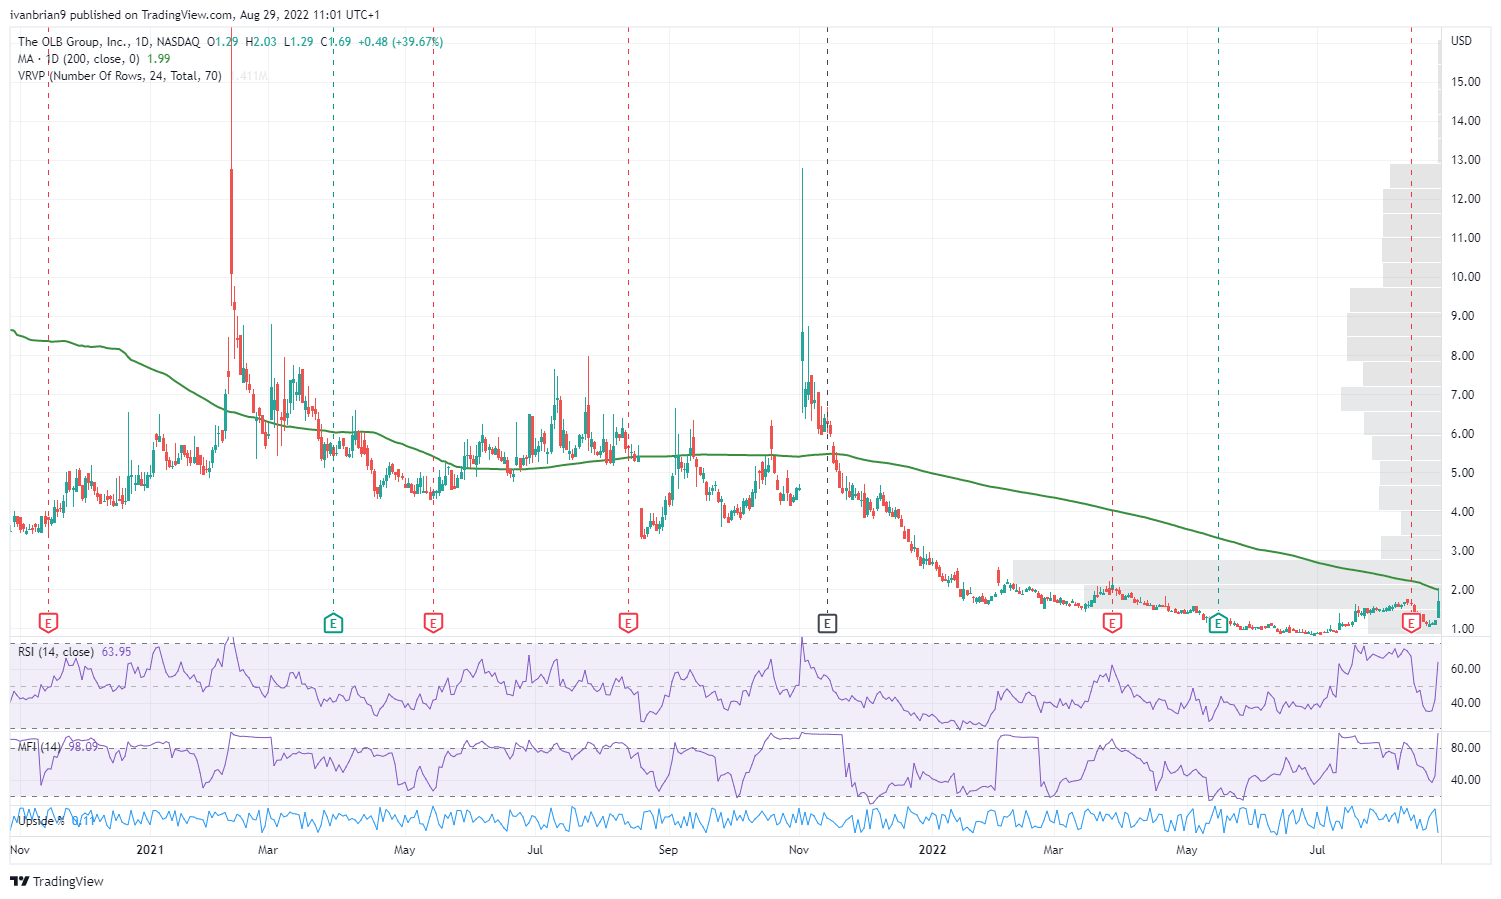Image resolution: width=1501 pixels, height=899 pixels.
Task: Select the RSI (14, close) indicator label
Action: coord(56,652)
